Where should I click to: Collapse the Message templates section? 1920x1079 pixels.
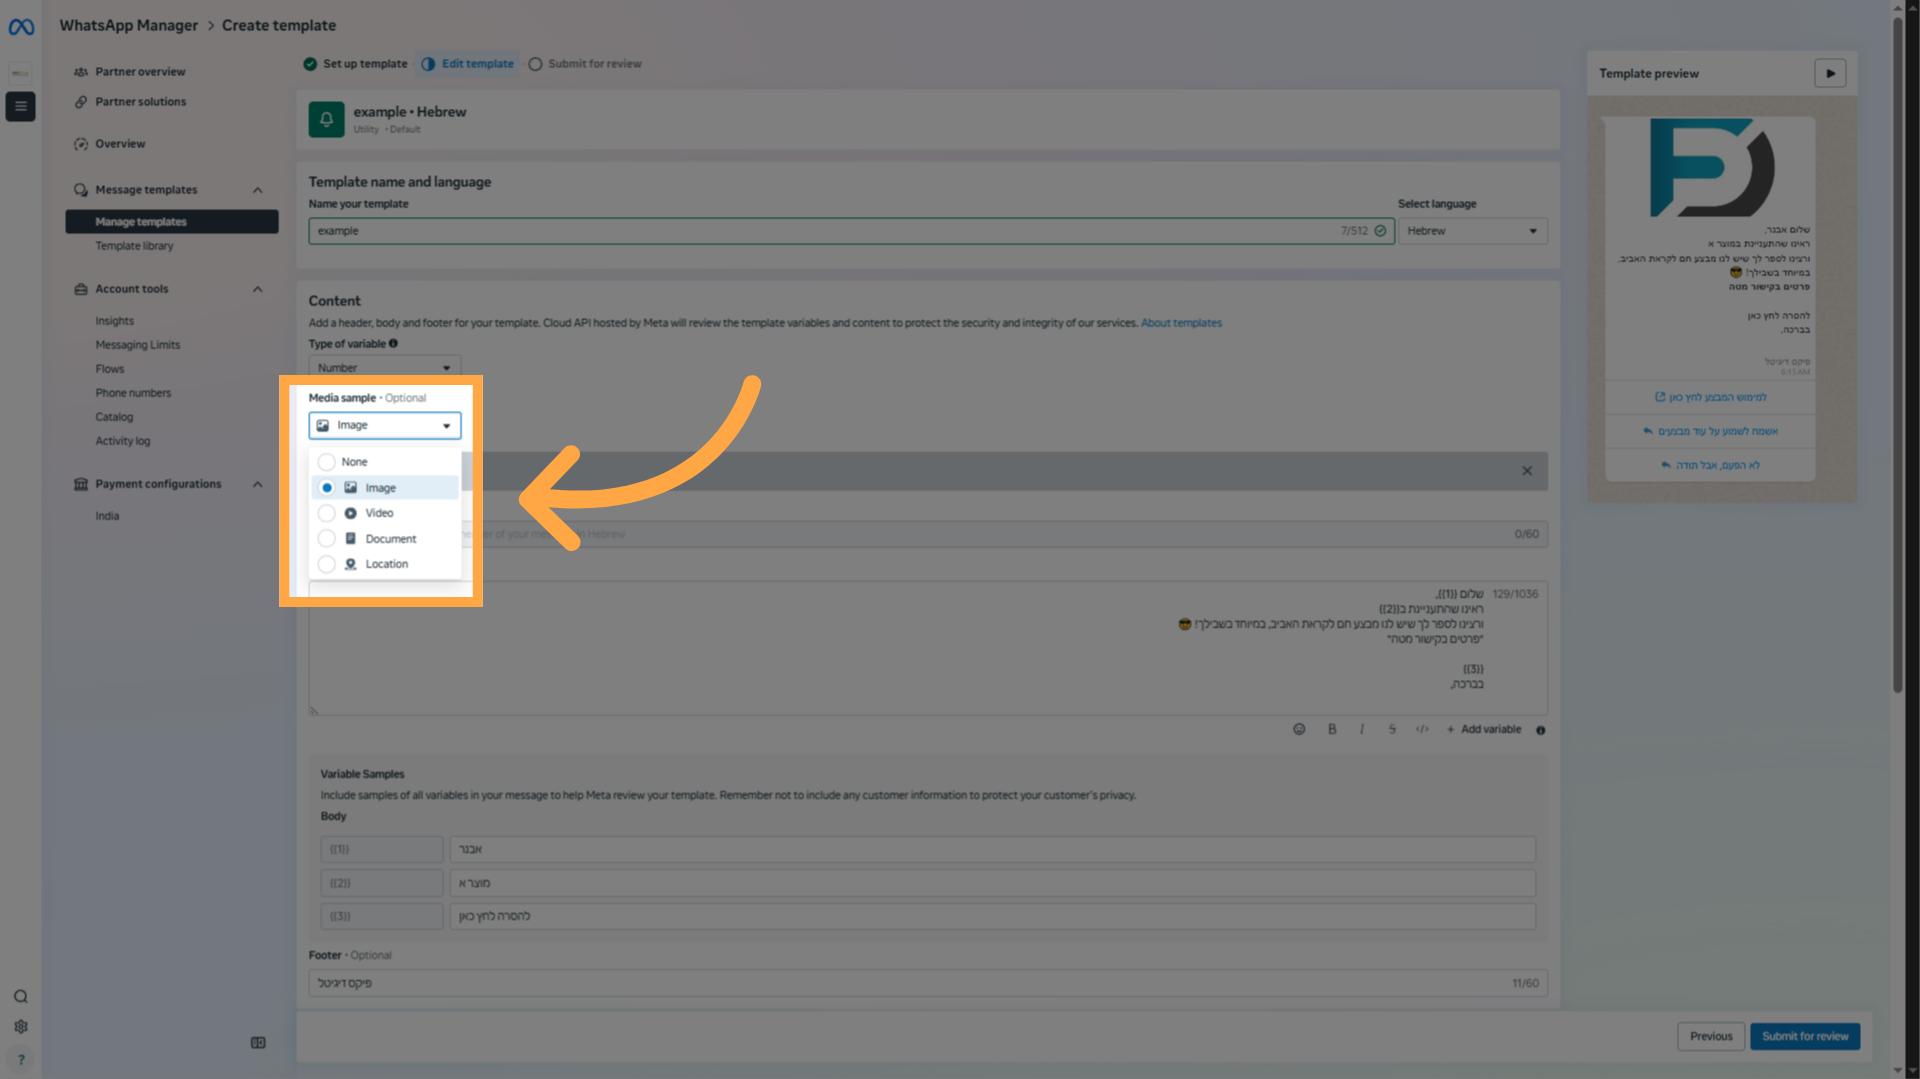tap(257, 190)
